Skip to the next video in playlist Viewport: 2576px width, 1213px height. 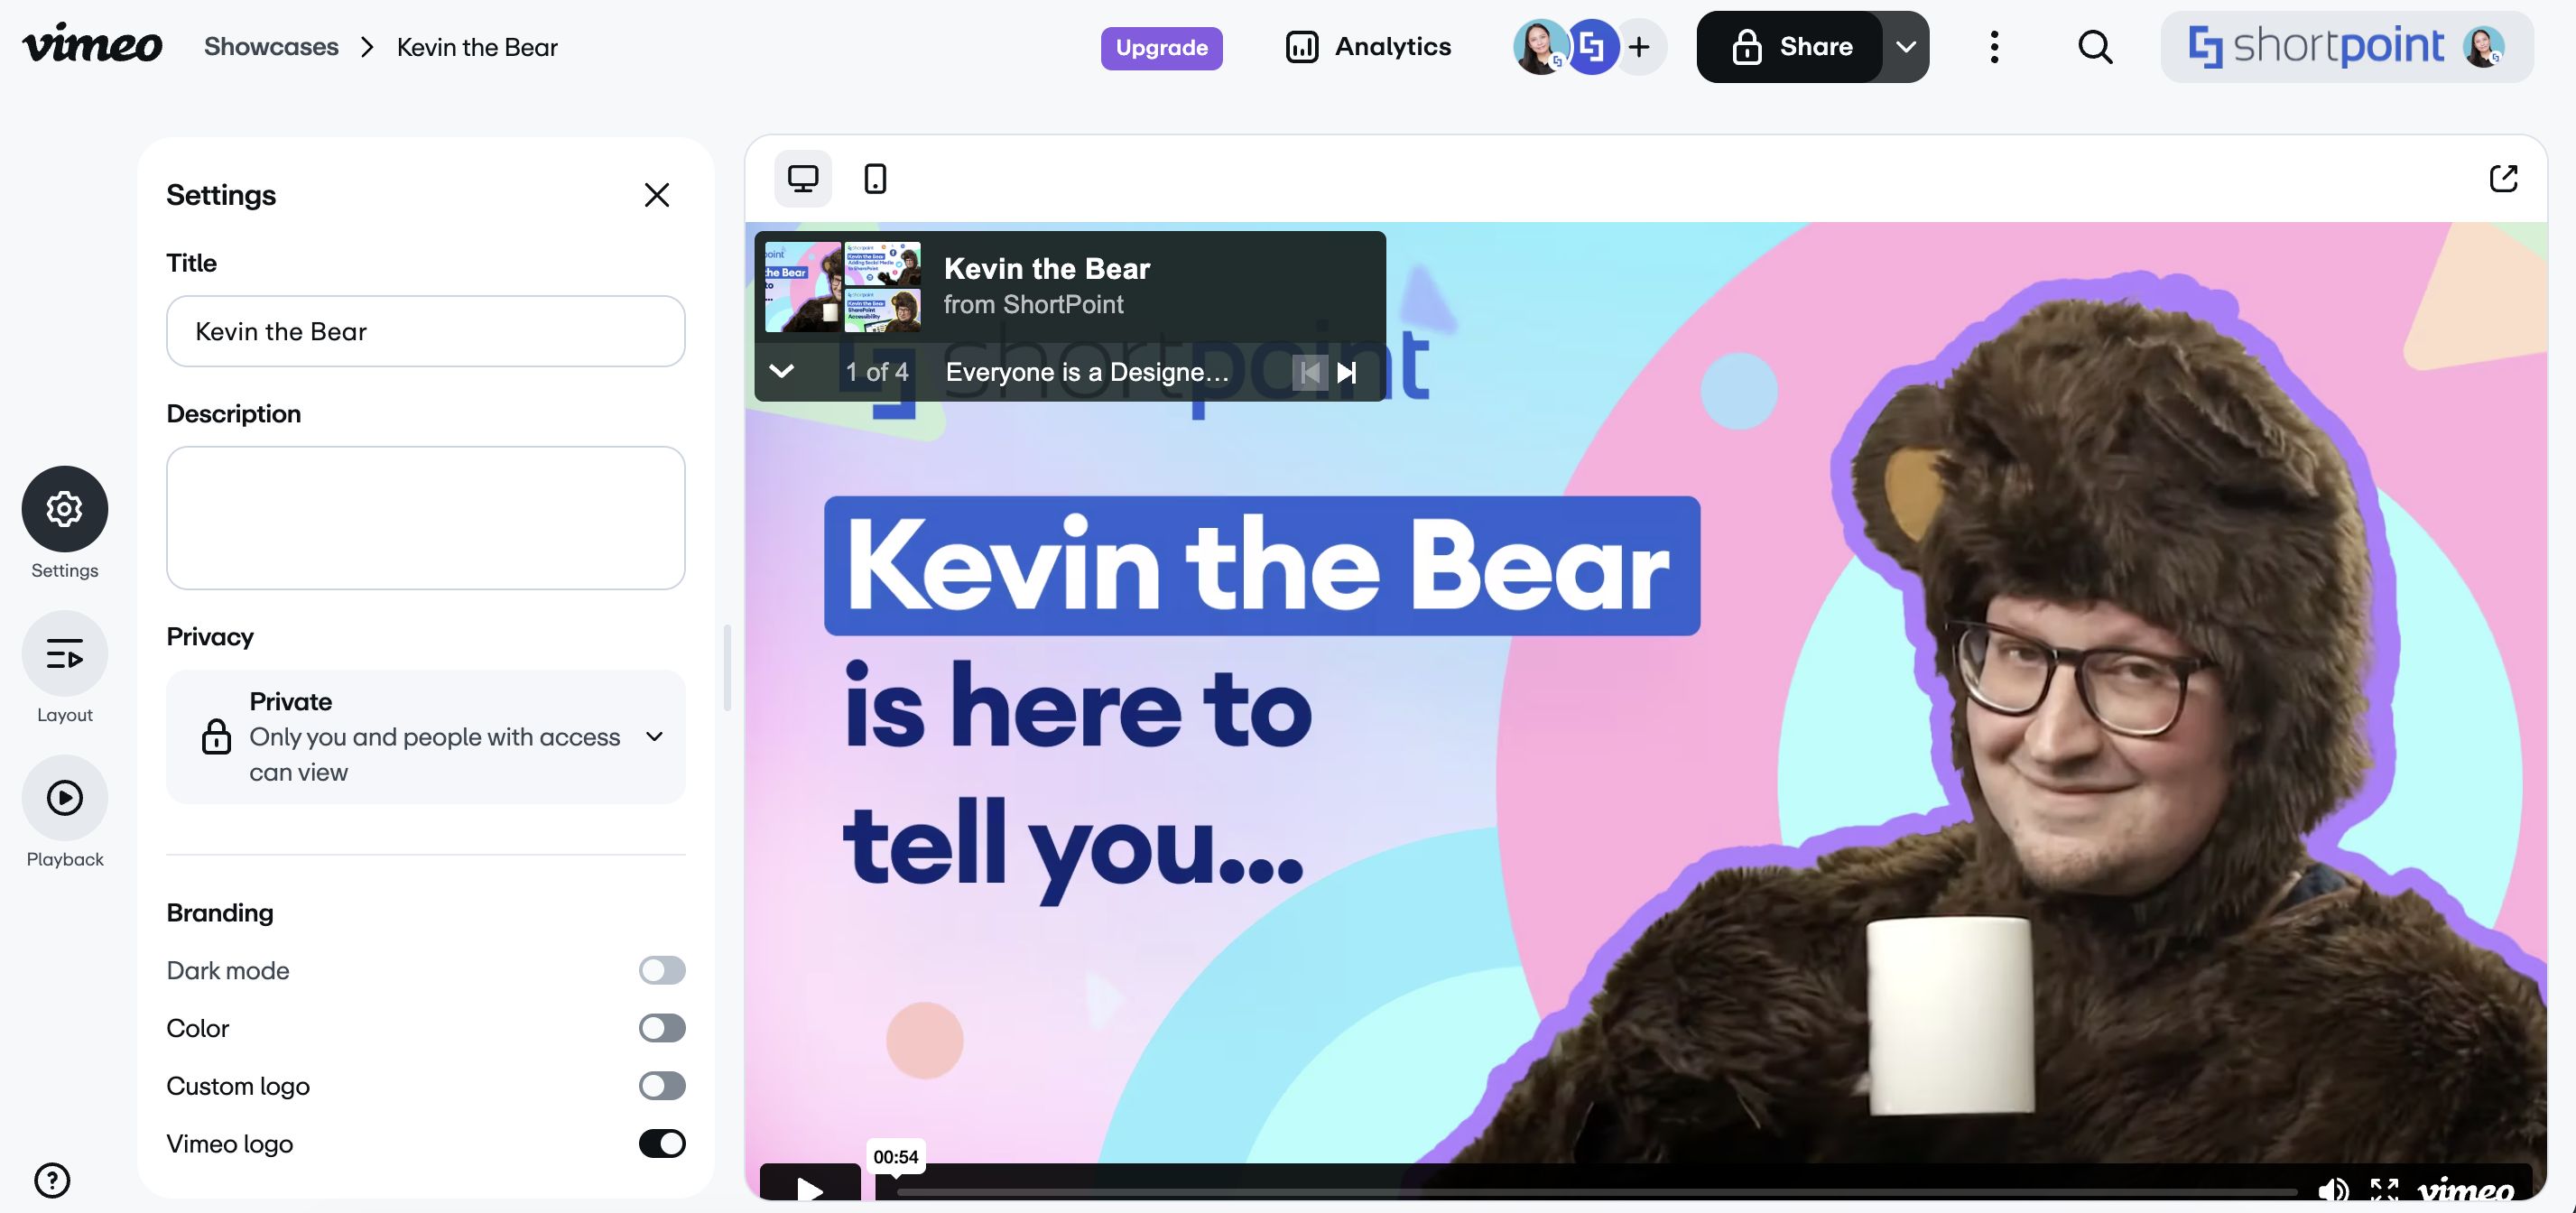click(1348, 372)
